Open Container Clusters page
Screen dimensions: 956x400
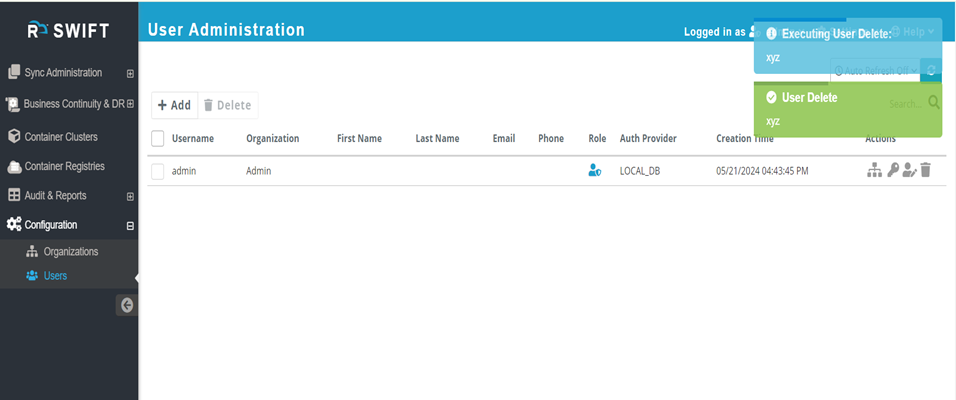point(60,137)
